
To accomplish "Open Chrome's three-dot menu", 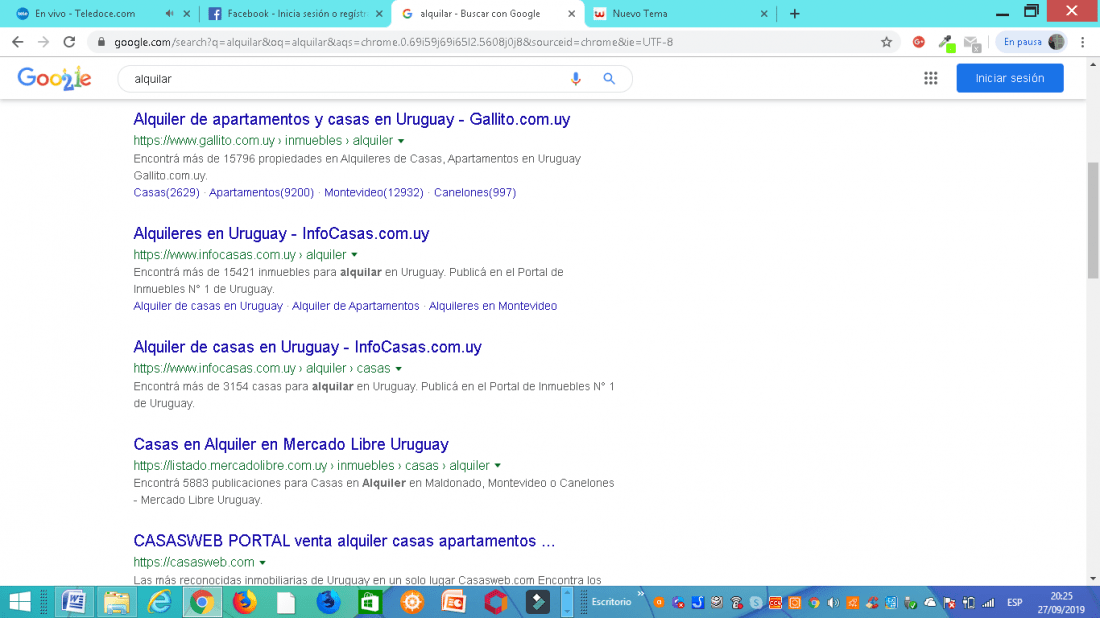I will [1083, 42].
